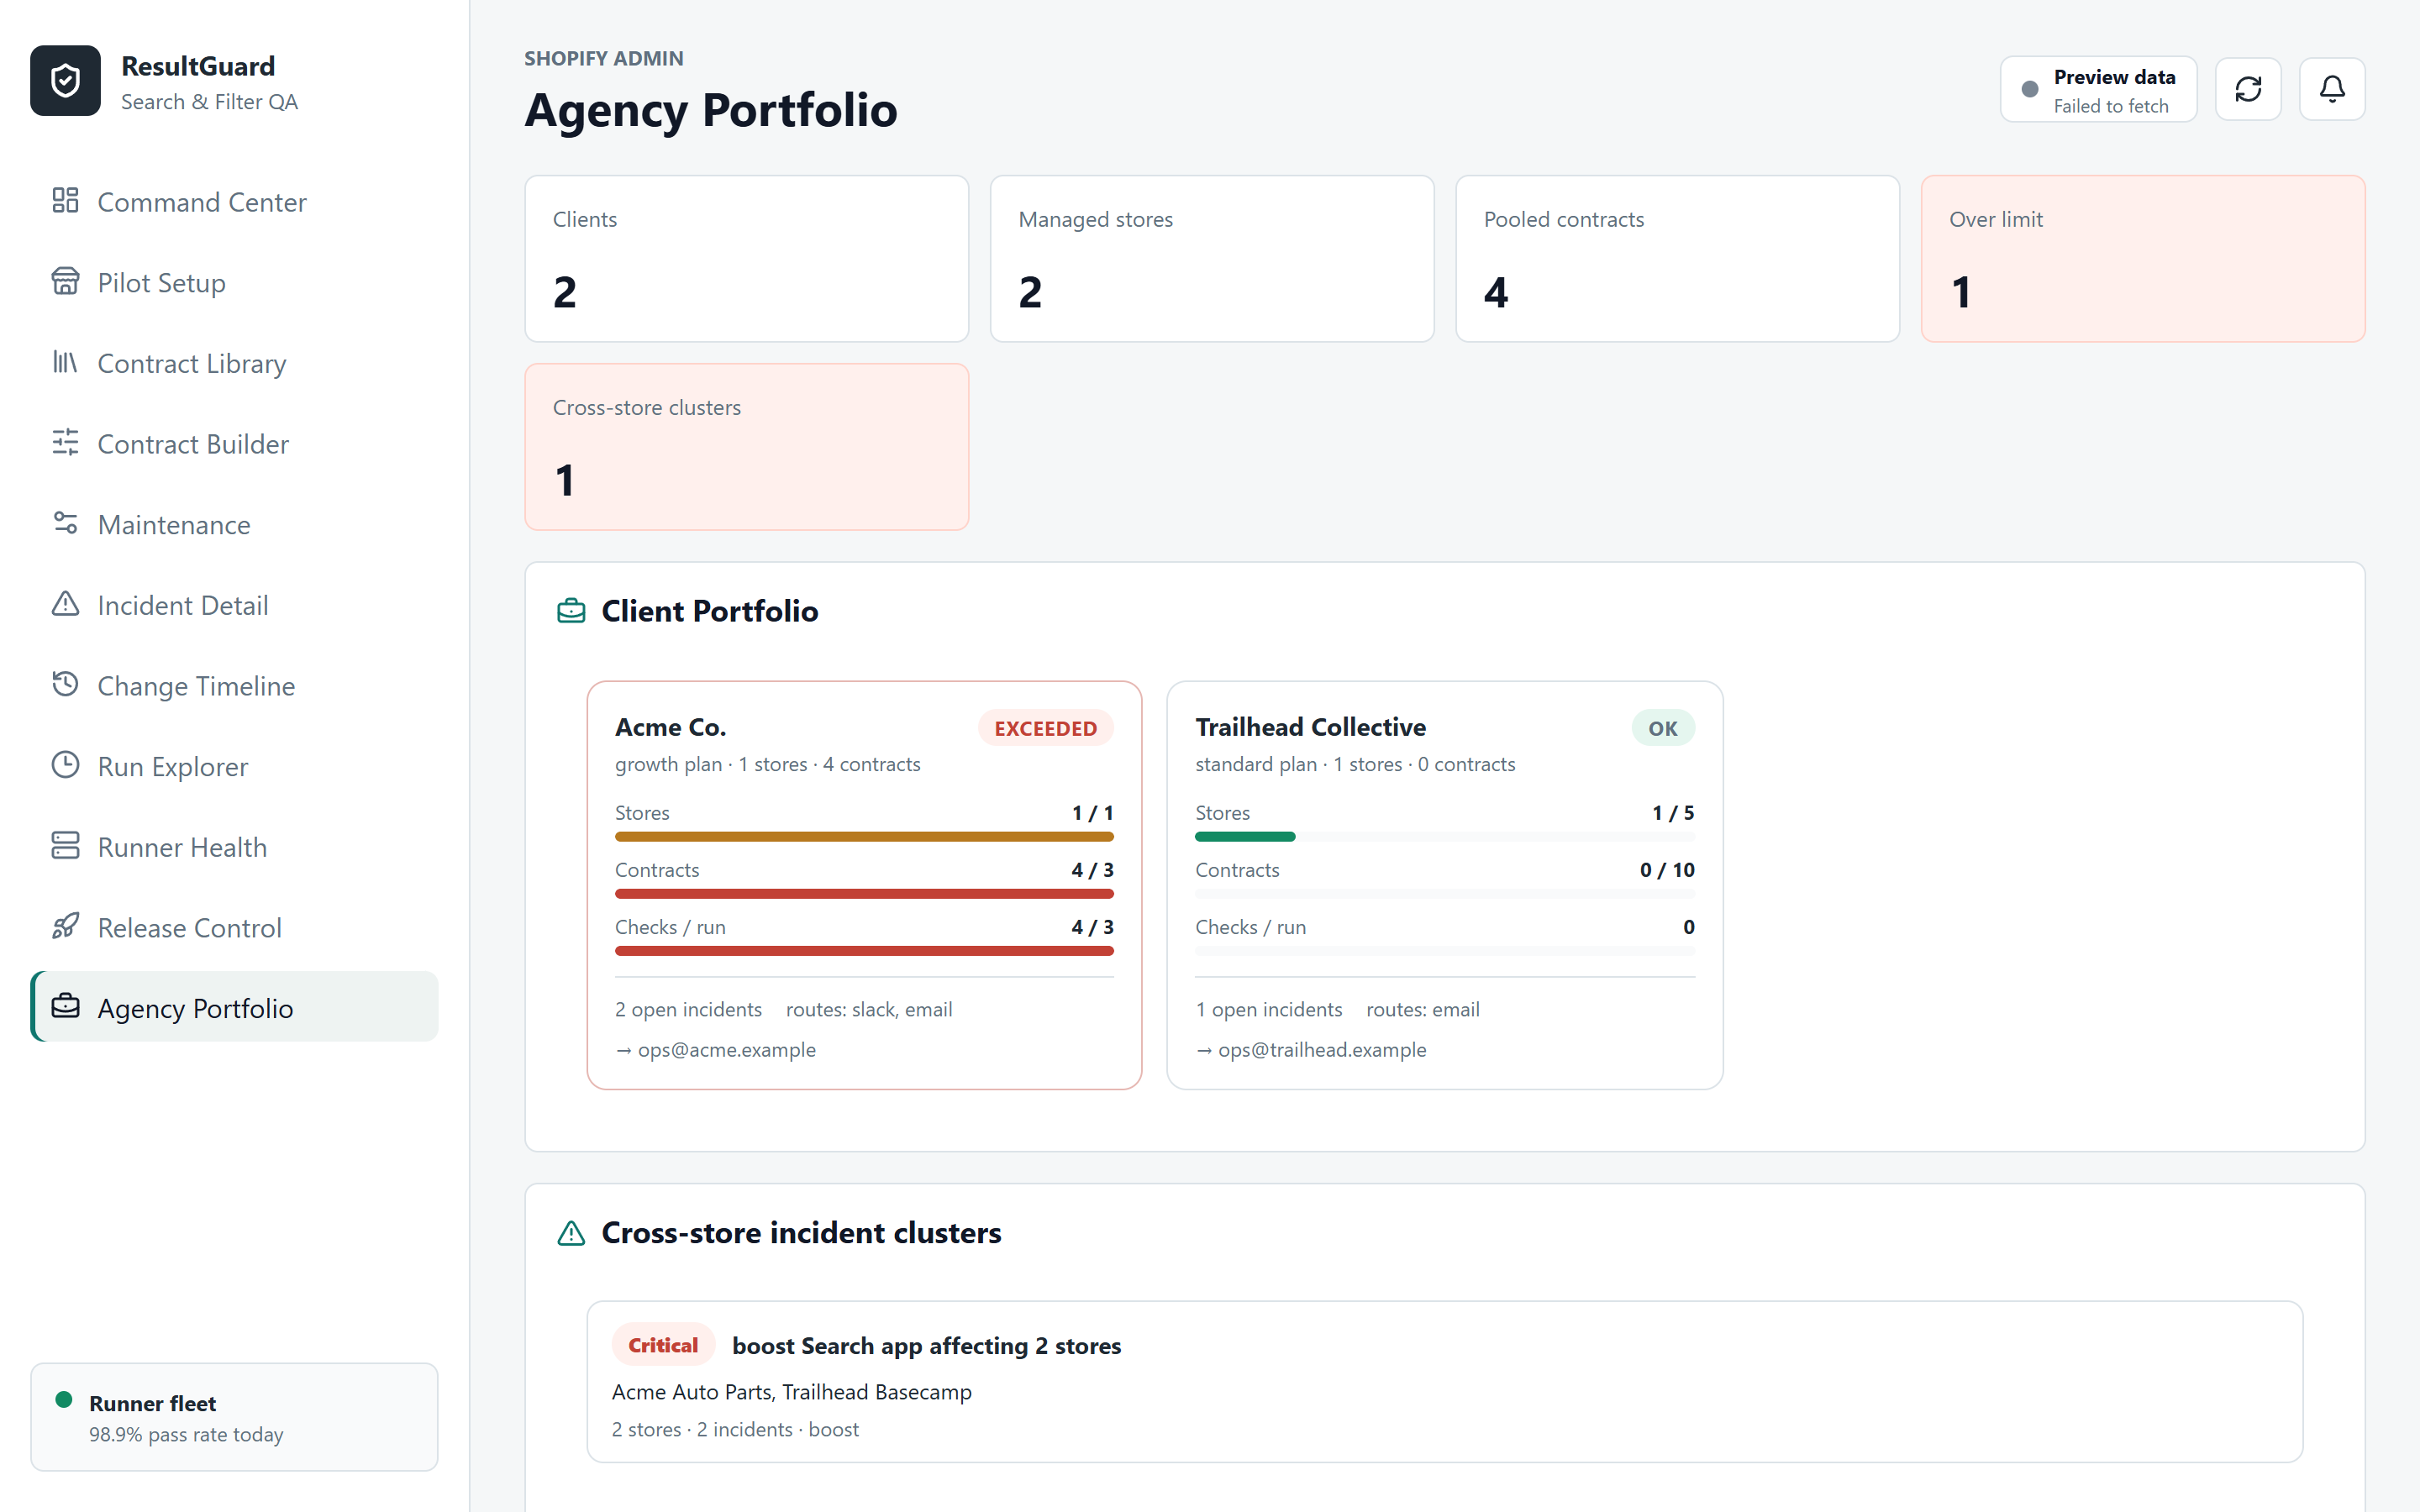The height and width of the screenshot is (1512, 2420).
Task: Open notifications with the bell icon
Action: tap(2332, 89)
